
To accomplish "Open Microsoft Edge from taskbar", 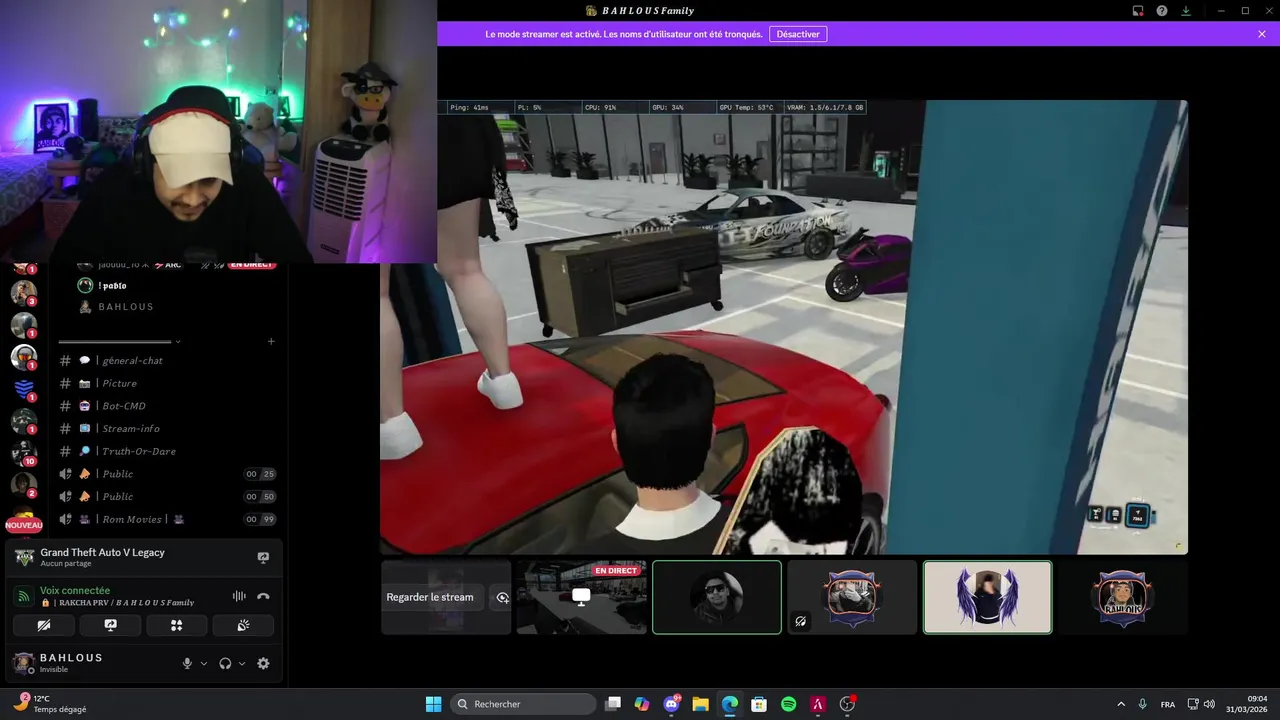I will tap(730, 704).
